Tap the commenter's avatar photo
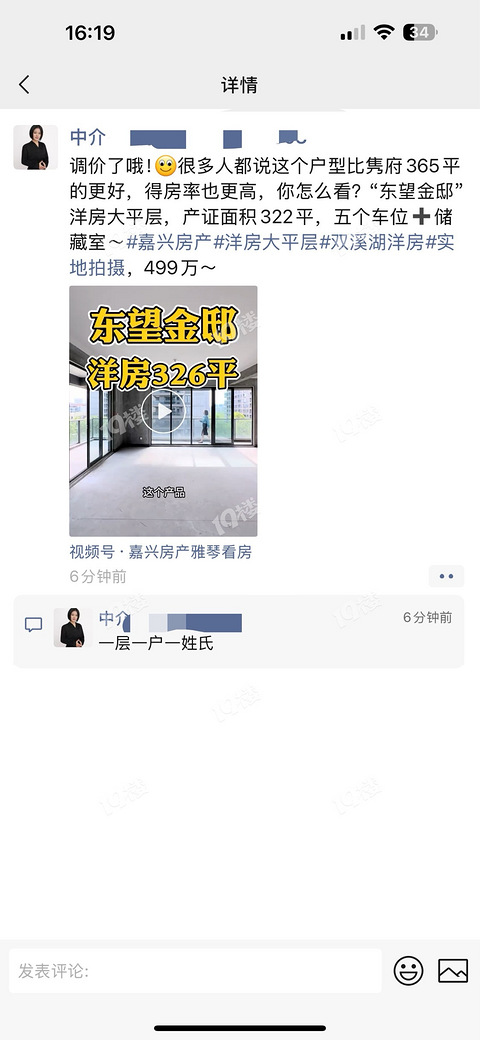The width and height of the screenshot is (480, 1040). click(72, 627)
